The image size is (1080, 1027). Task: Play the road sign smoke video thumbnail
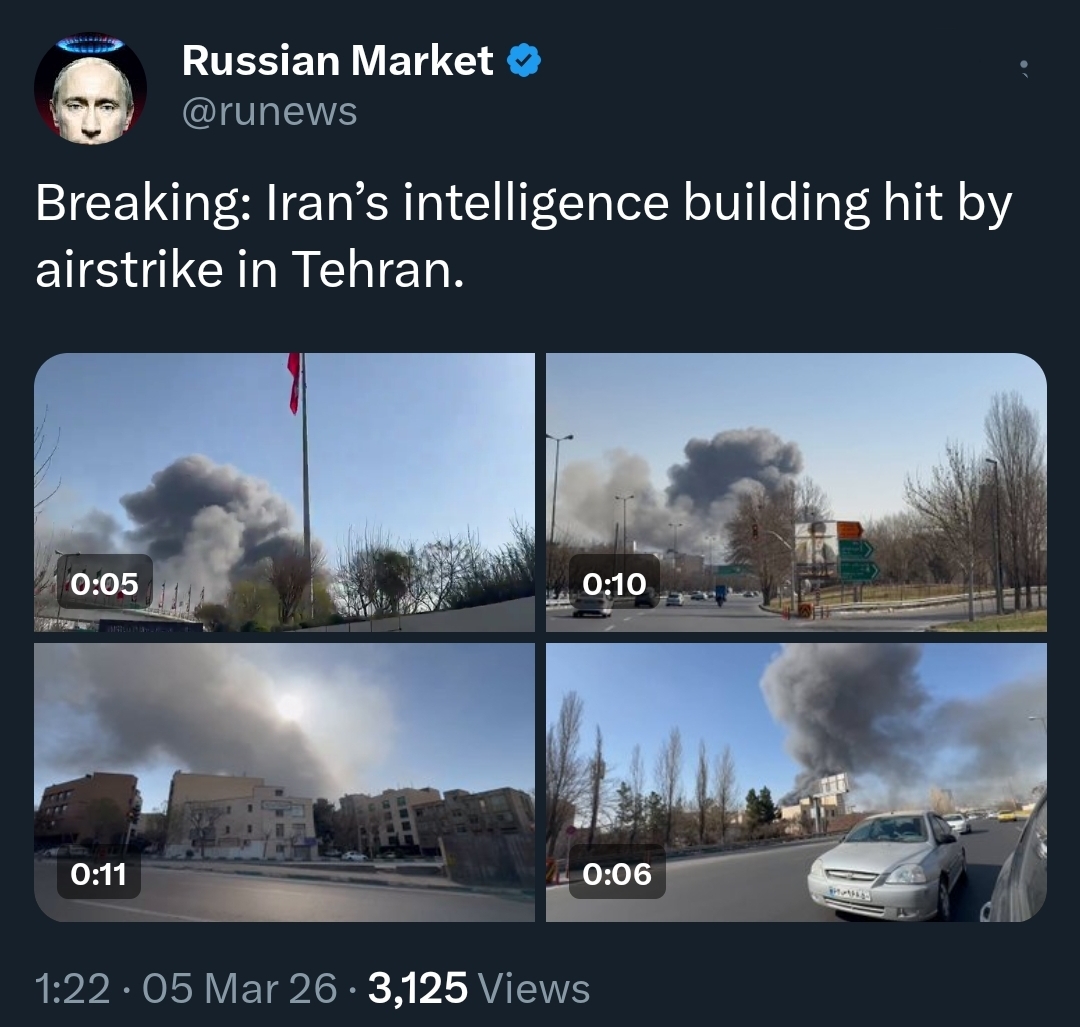coord(796,492)
